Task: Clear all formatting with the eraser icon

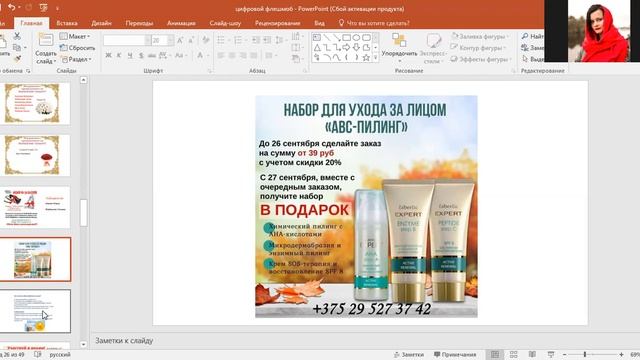Action: 206,40
